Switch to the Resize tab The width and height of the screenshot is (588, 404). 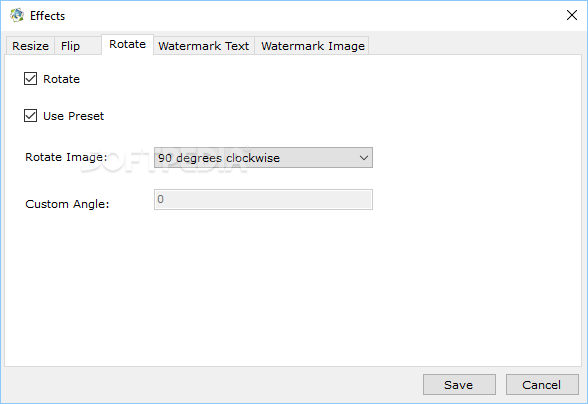(x=30, y=46)
